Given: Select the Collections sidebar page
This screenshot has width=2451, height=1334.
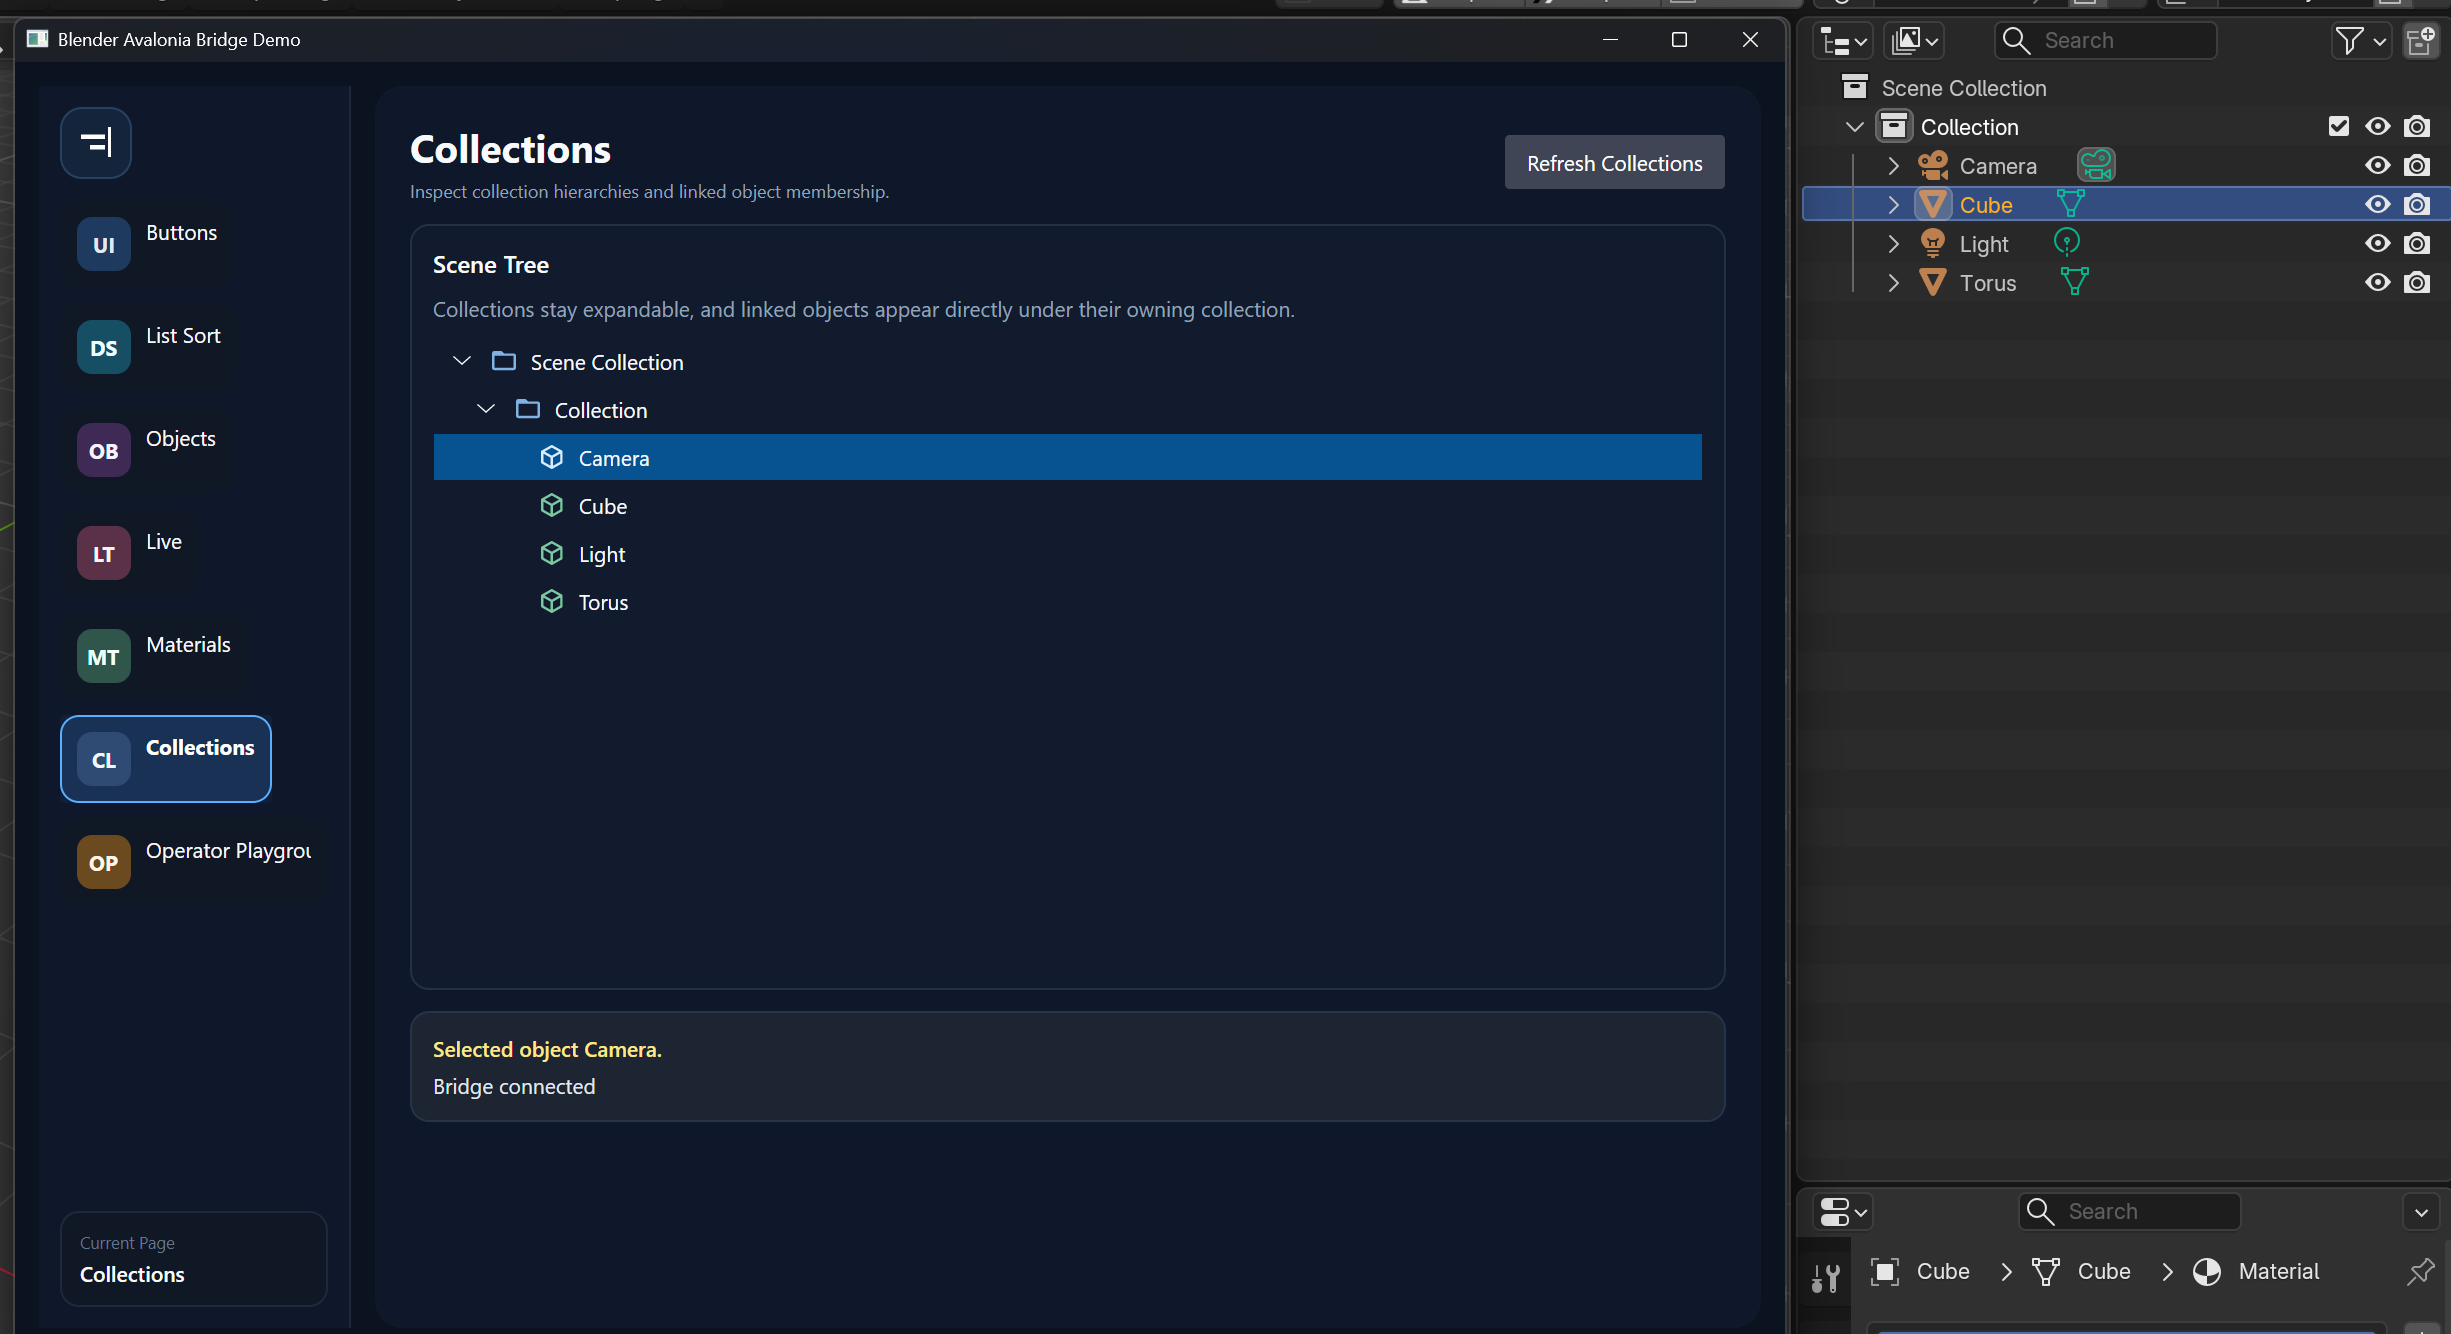Looking at the screenshot, I should coord(166,759).
